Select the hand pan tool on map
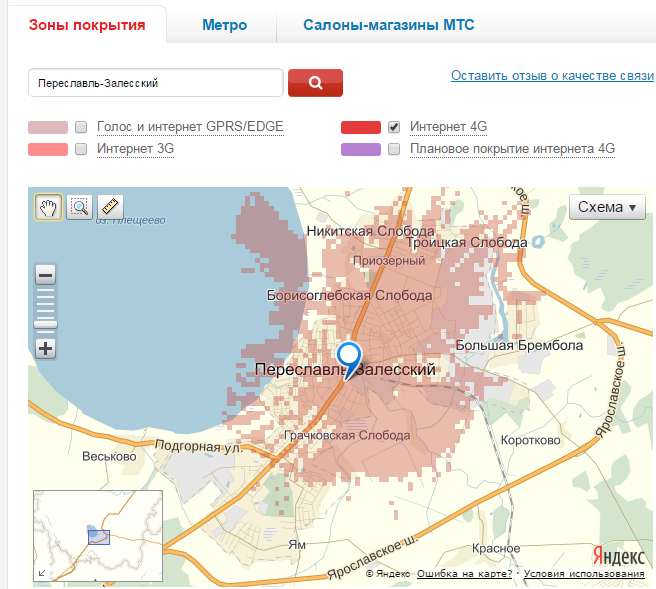Screen dimensions: 656x589 [x=48, y=207]
